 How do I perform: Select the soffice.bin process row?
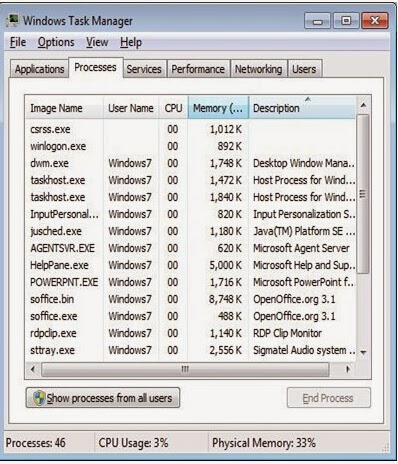(191, 299)
